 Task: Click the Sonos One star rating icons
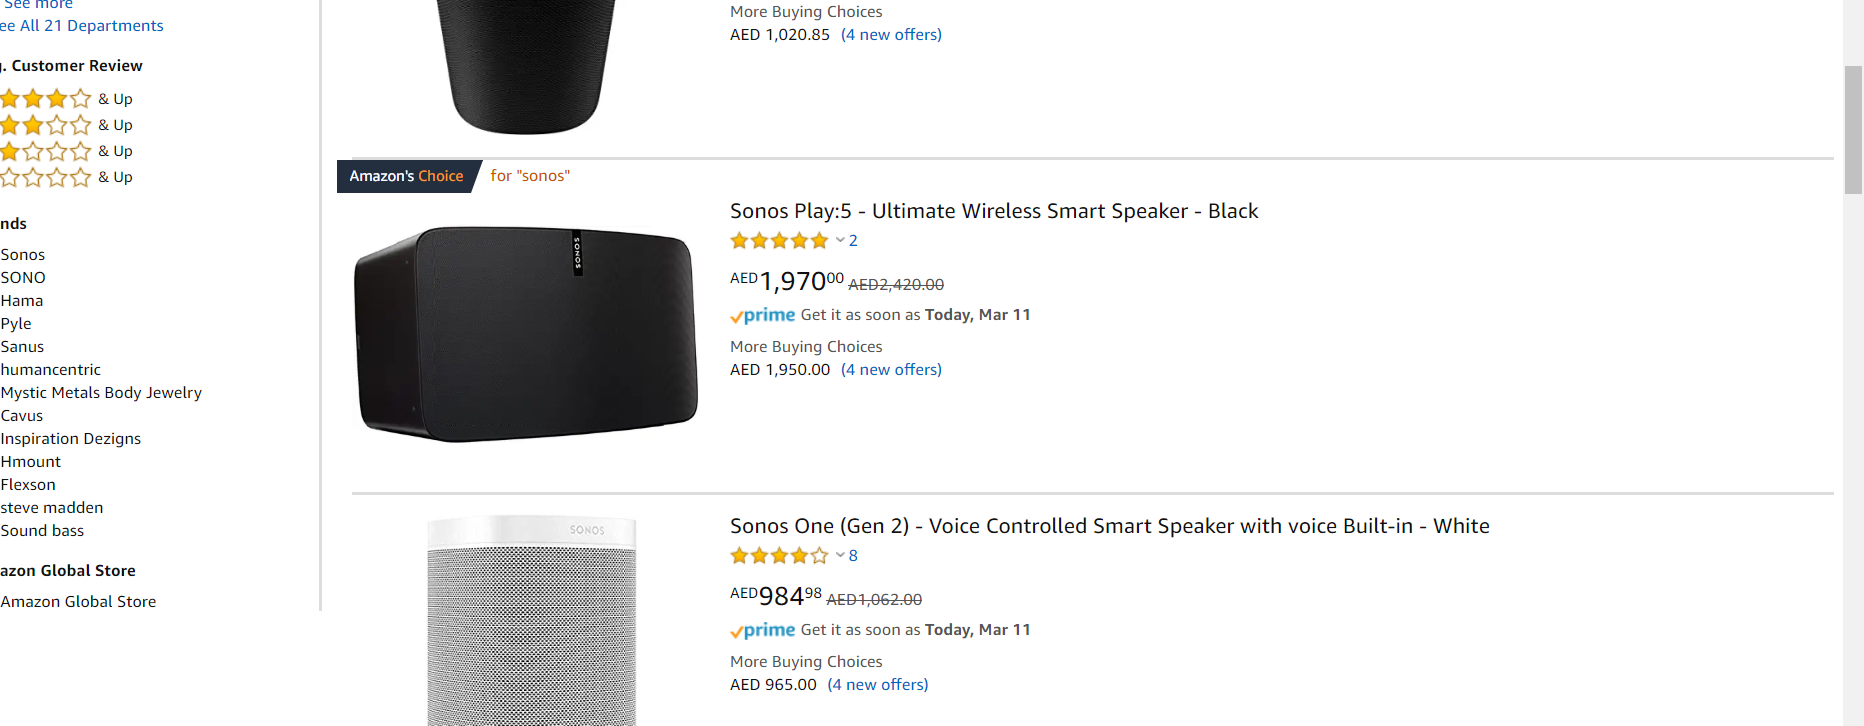779,555
